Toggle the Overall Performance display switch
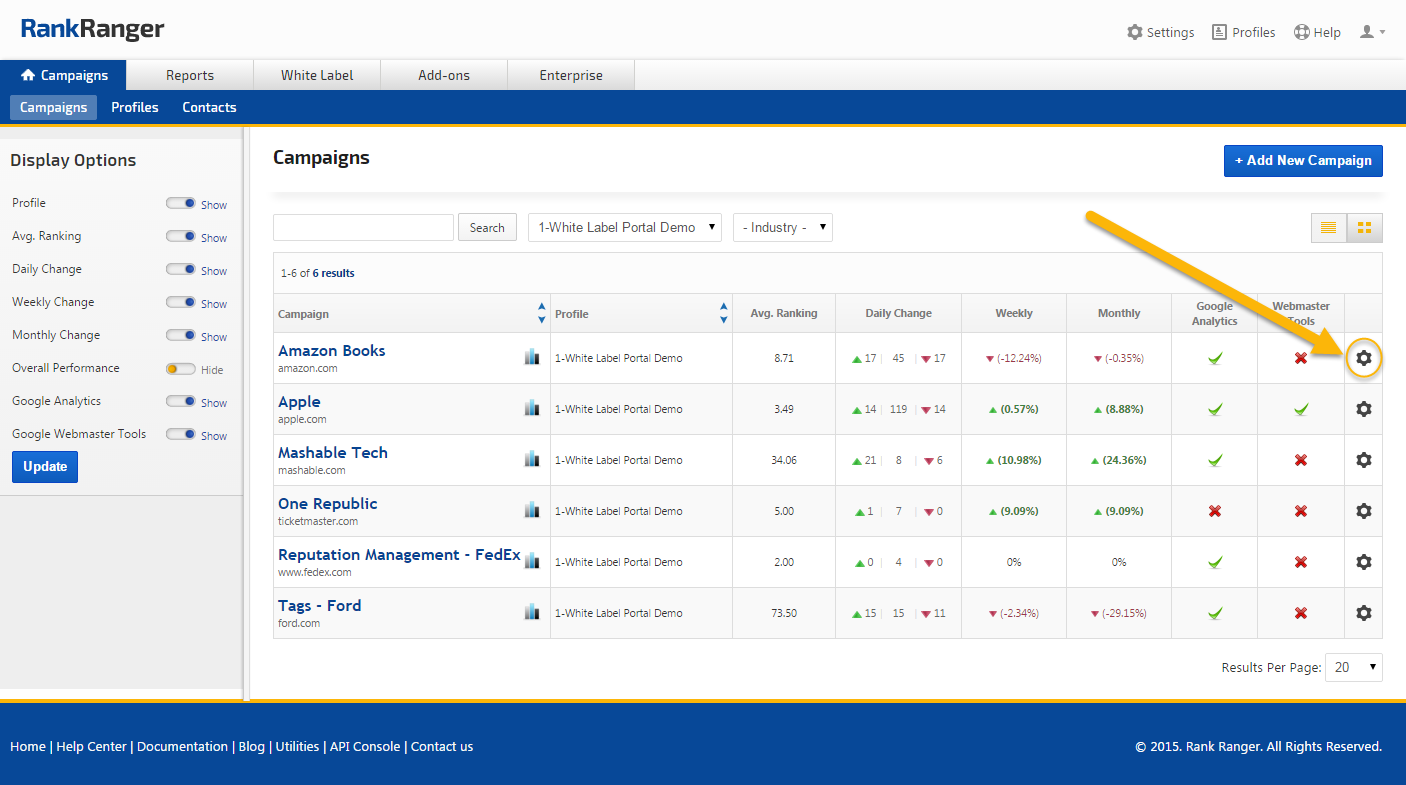 click(180, 369)
